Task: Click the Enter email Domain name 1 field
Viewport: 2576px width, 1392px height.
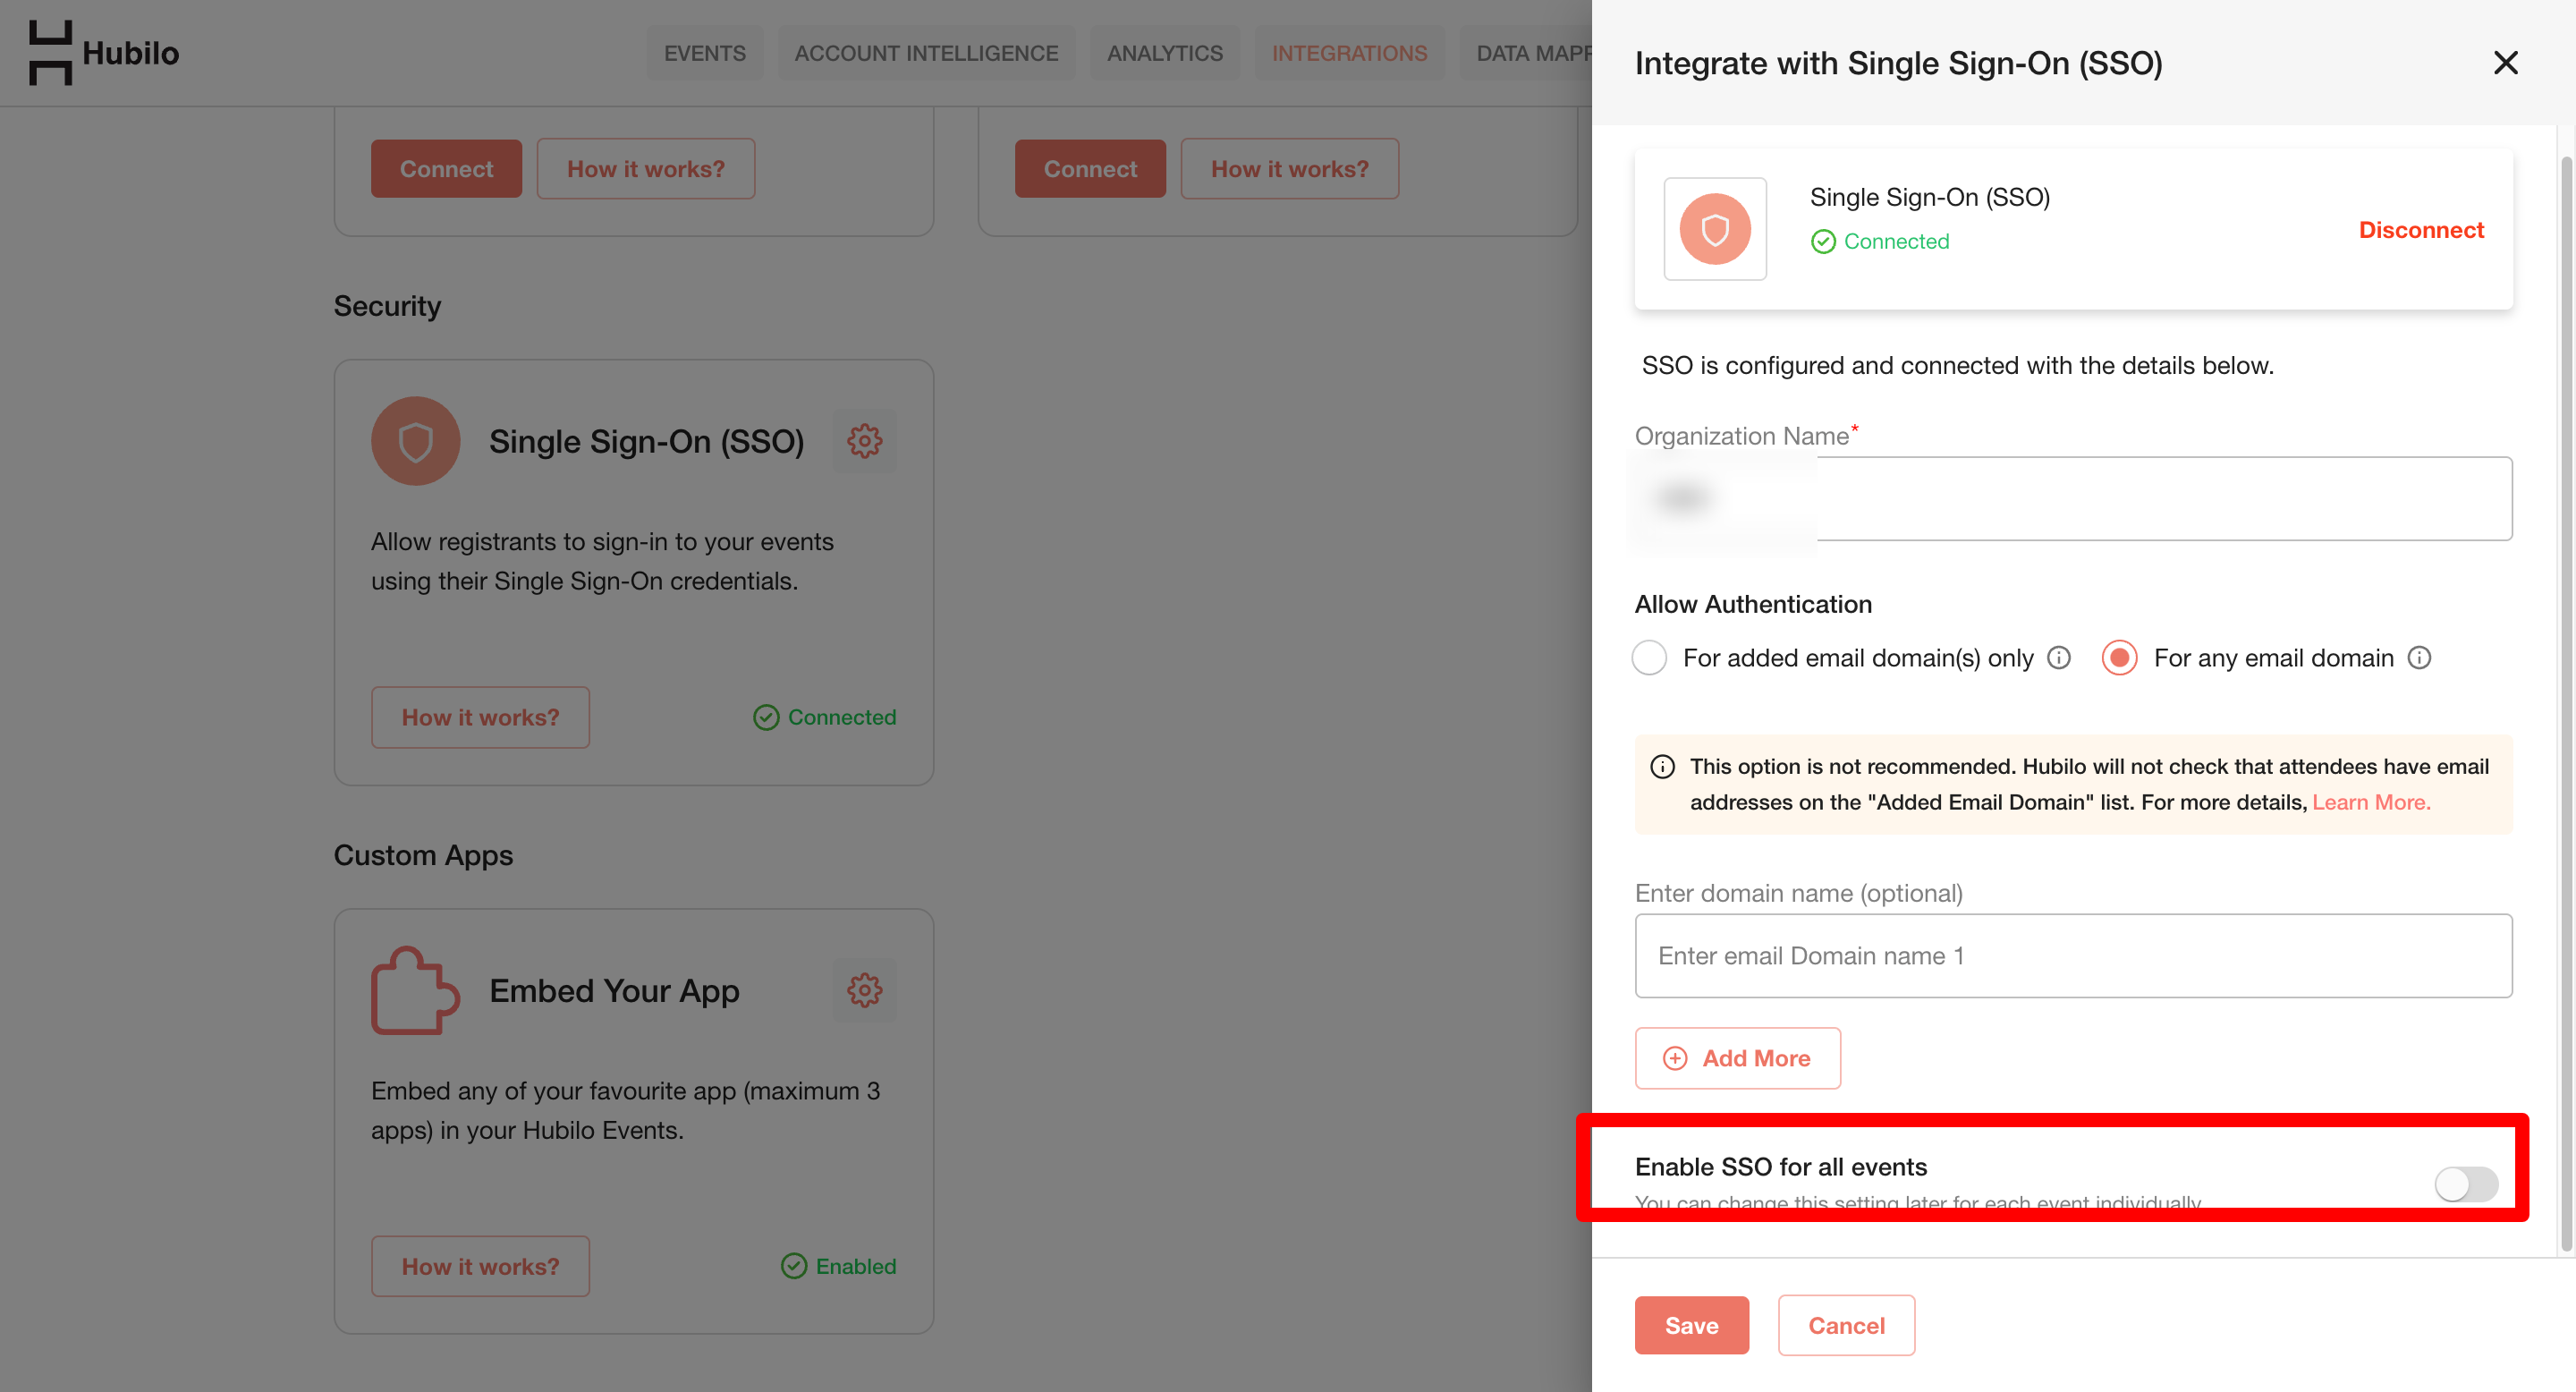Action: [2073, 956]
